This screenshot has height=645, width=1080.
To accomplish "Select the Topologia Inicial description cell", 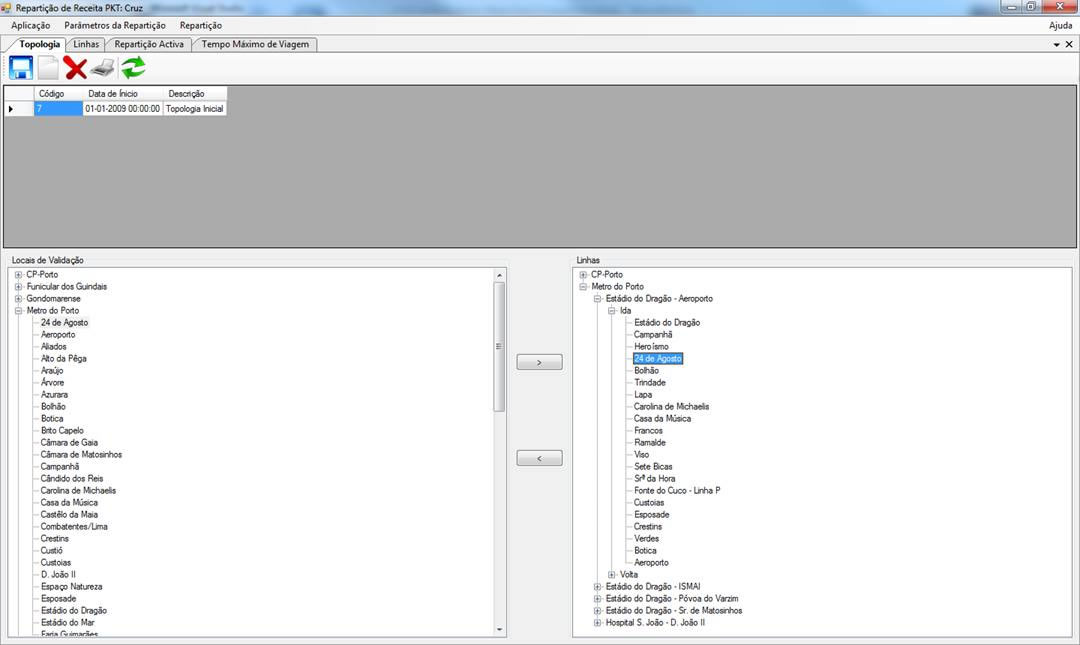I will (194, 109).
